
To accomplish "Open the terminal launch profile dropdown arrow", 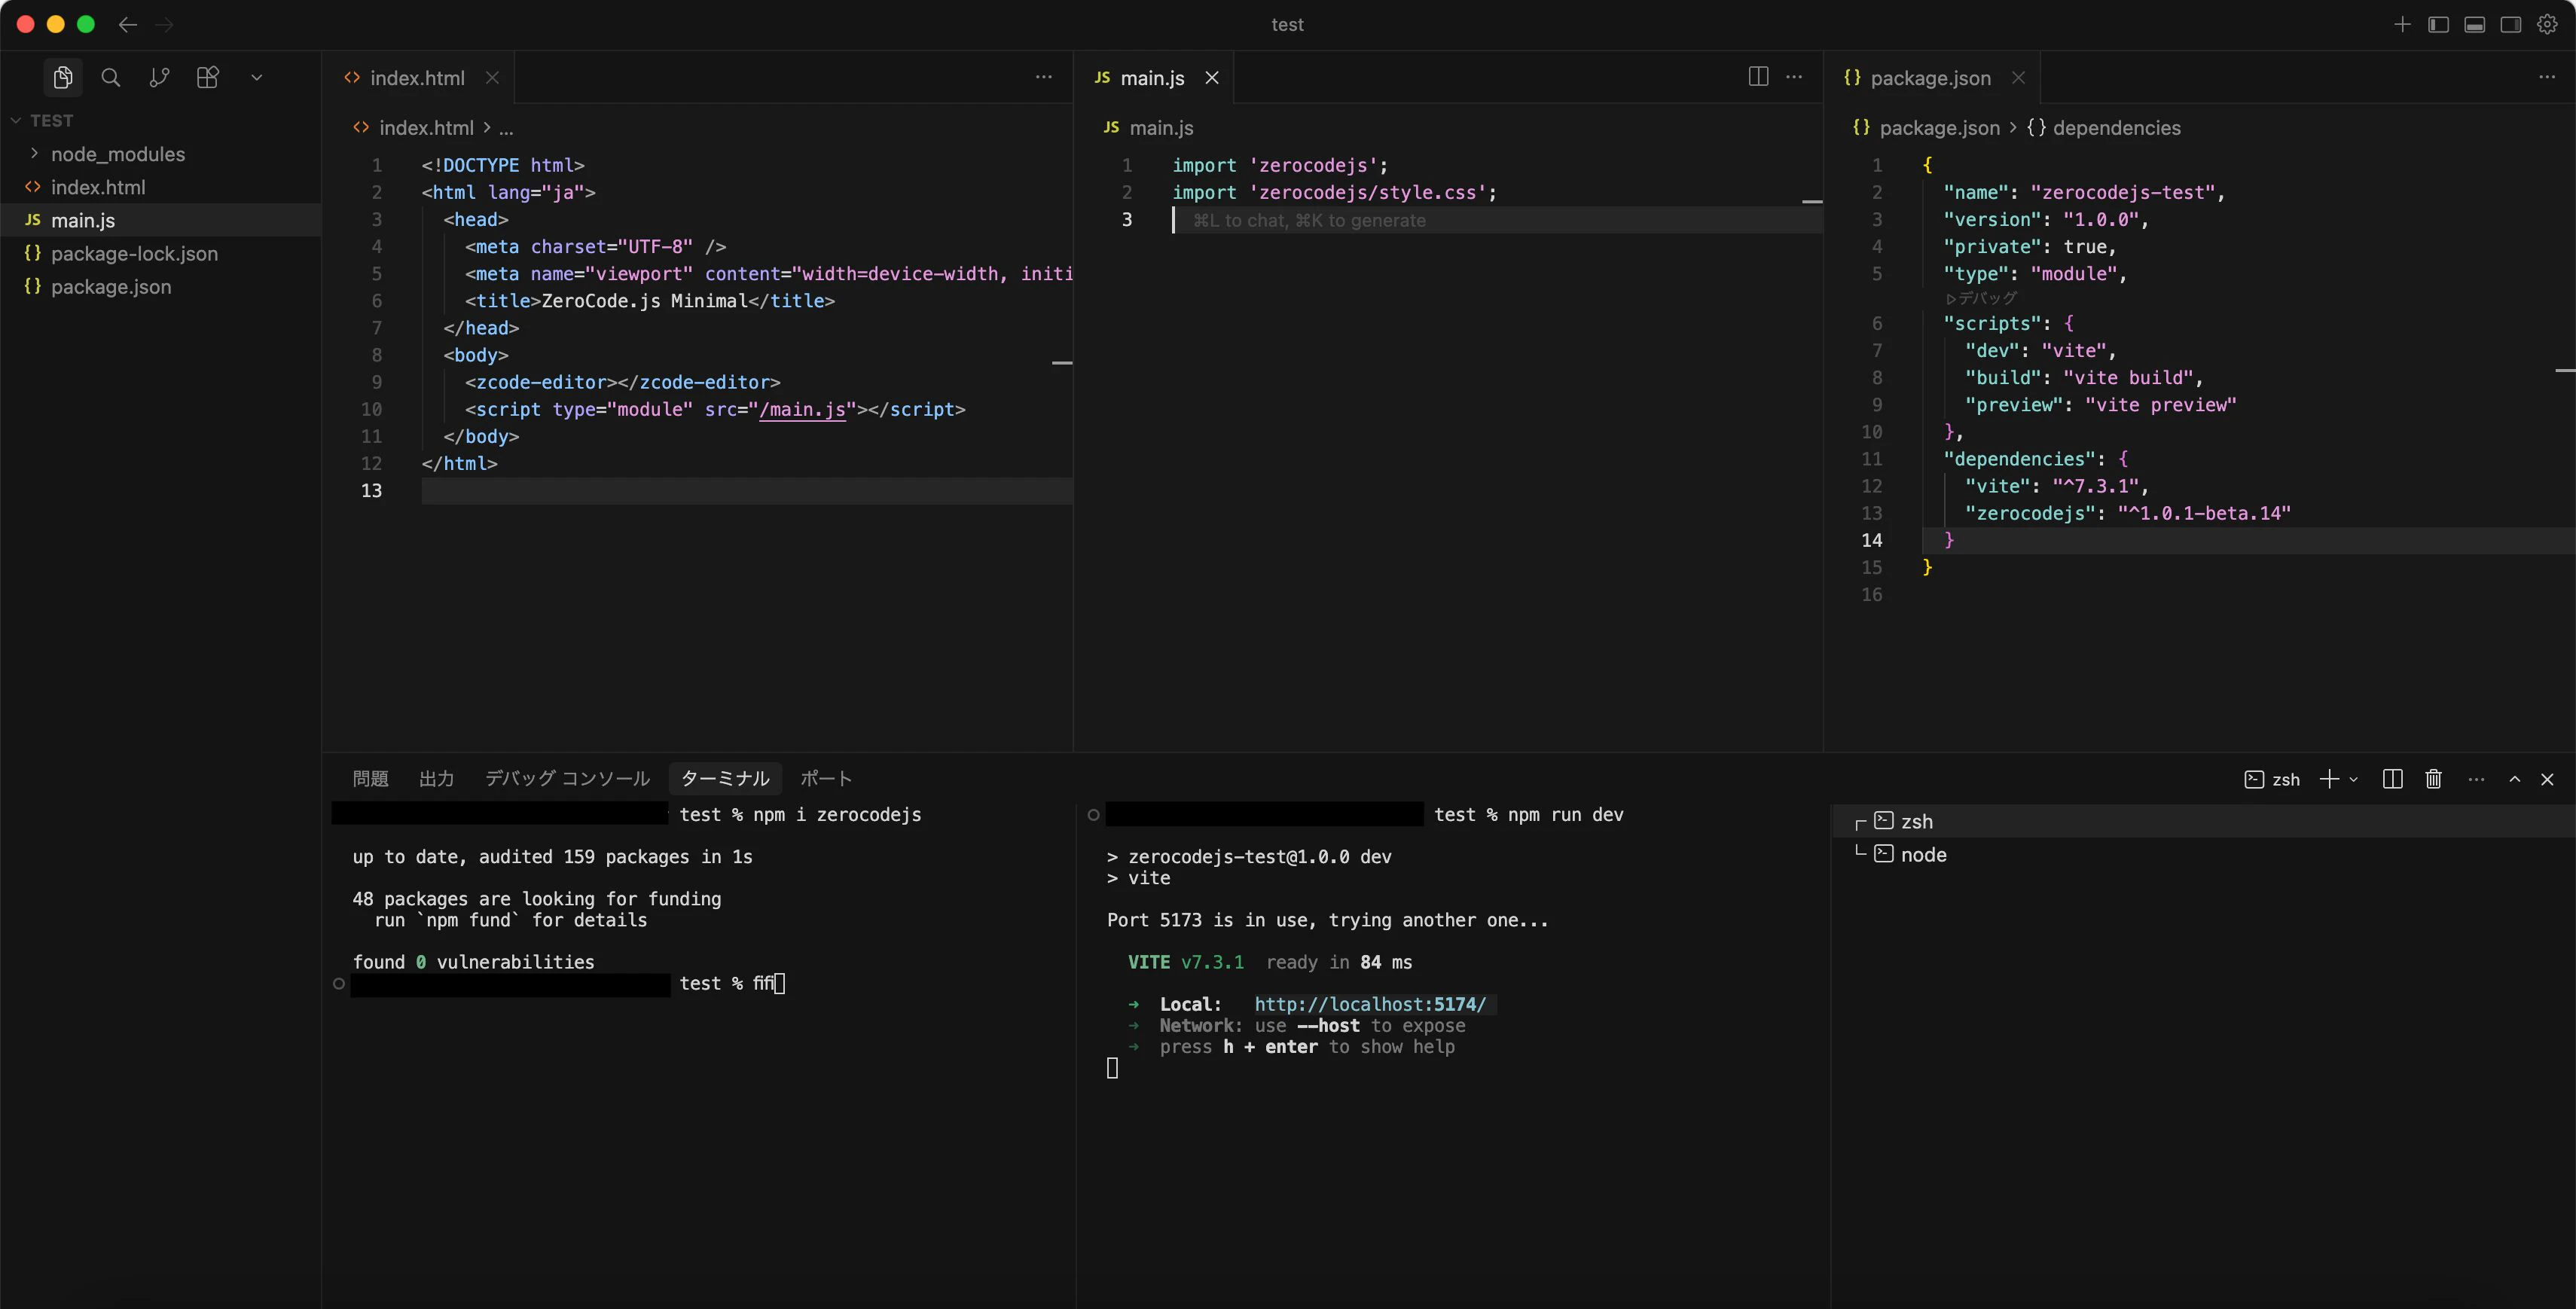I will (2353, 779).
